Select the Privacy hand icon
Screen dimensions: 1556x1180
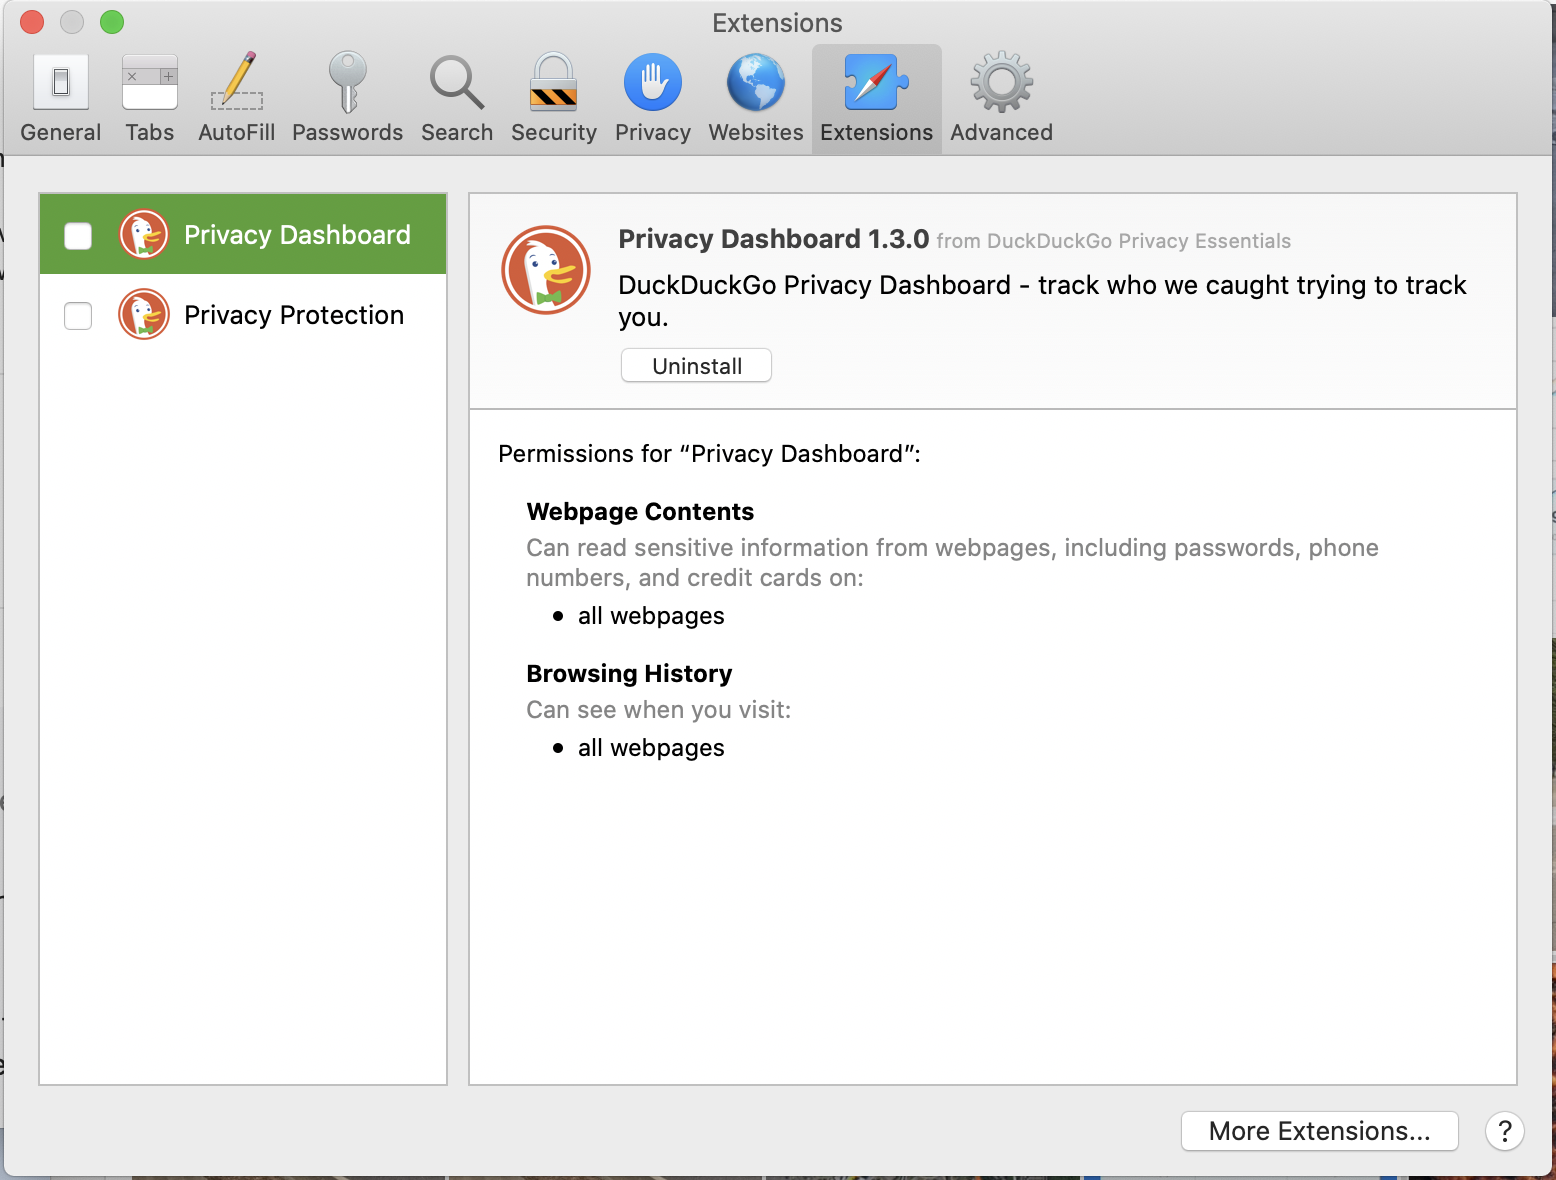653,82
